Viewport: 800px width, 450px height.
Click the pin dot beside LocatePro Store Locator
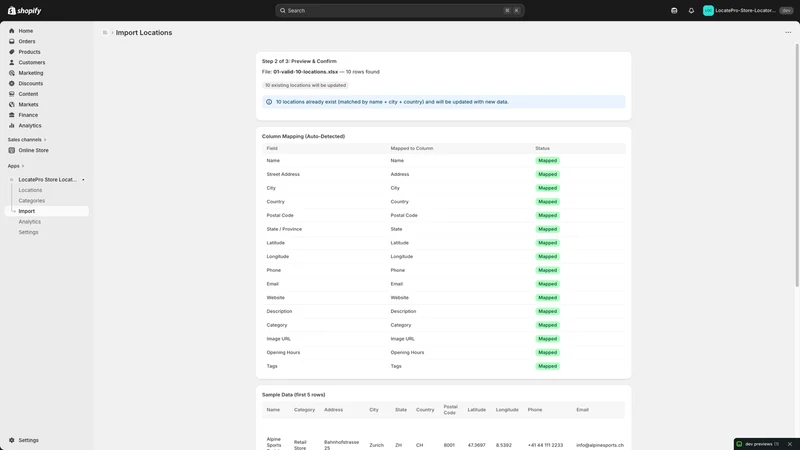tap(83, 180)
